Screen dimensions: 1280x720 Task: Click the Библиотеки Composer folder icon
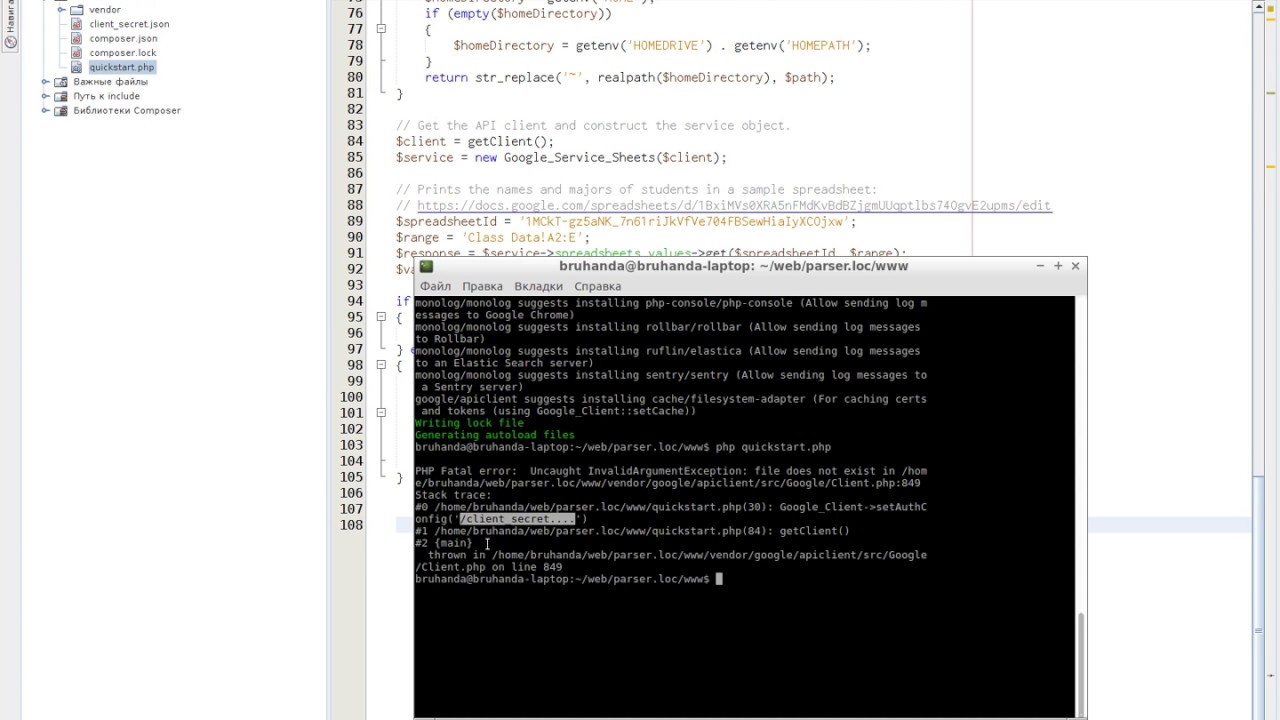coord(61,111)
